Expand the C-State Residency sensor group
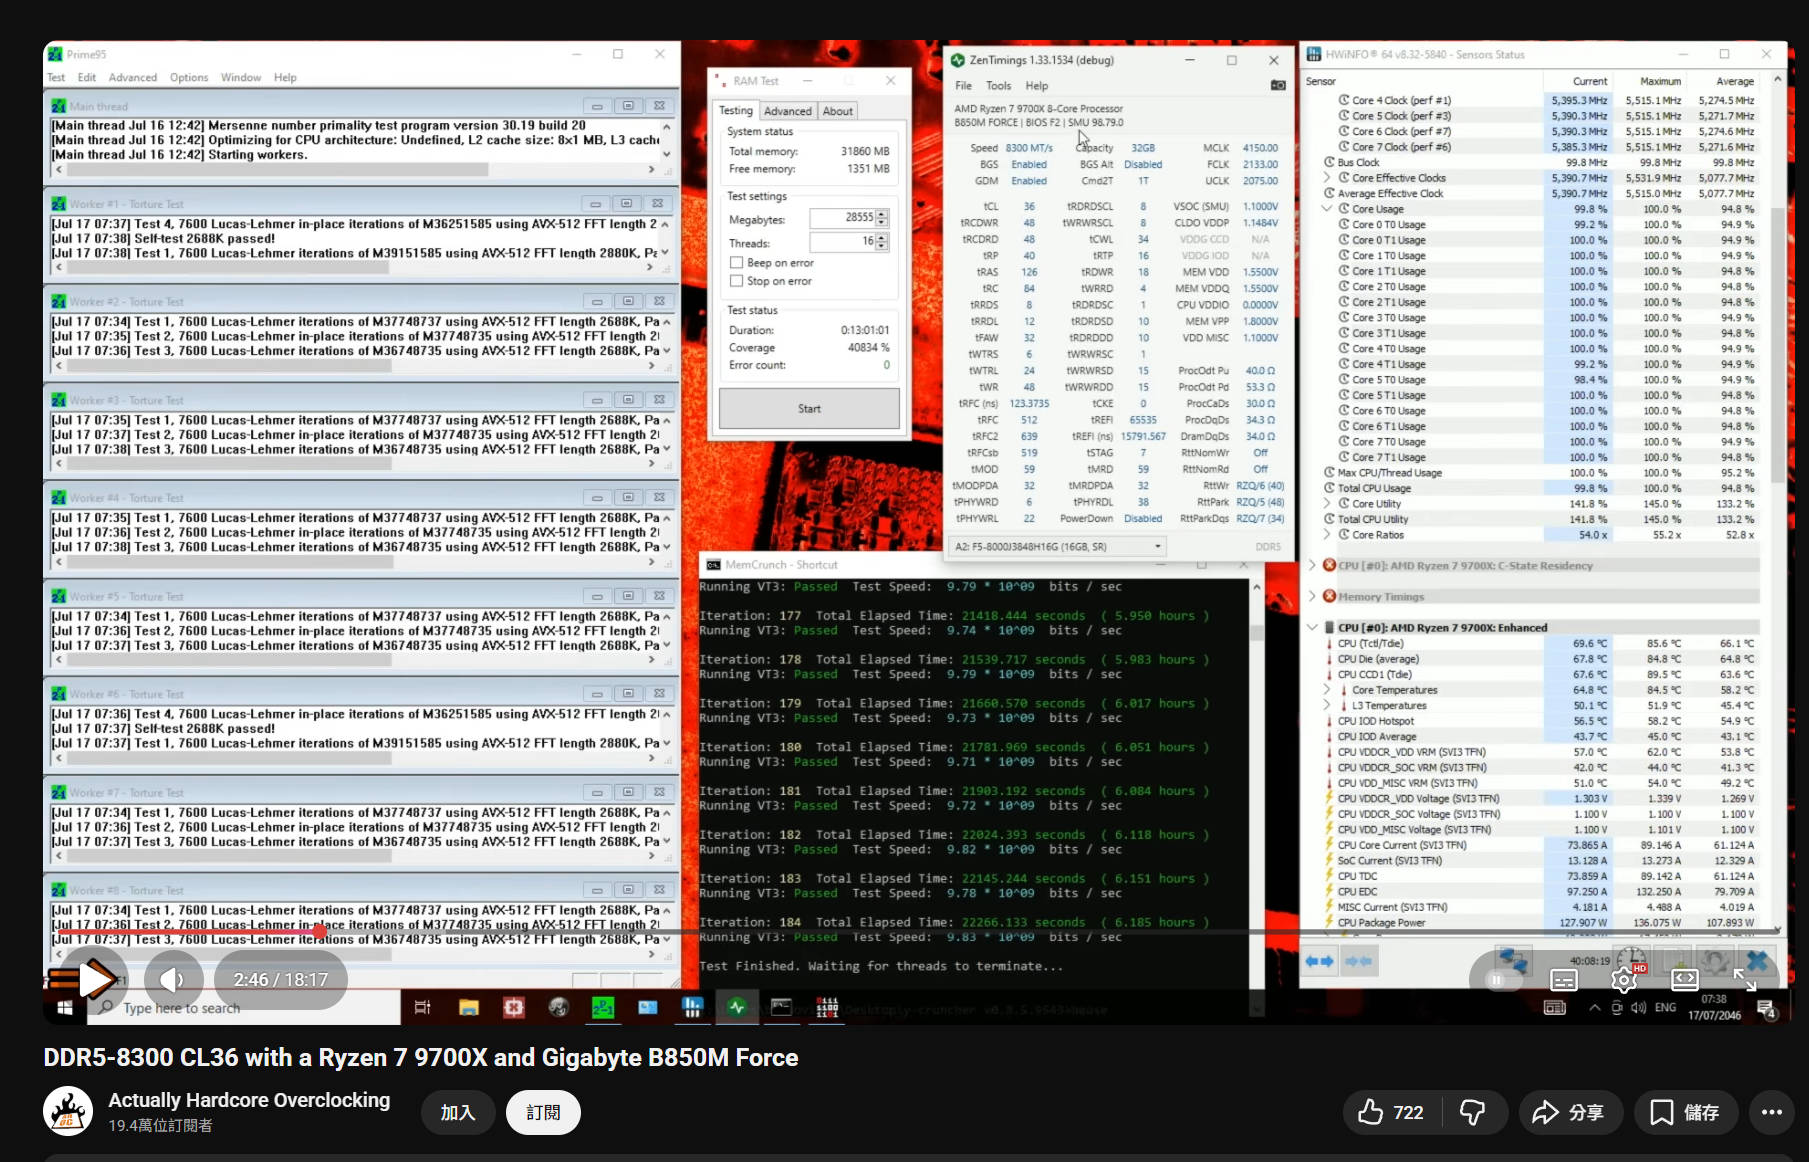Viewport: 1809px width, 1162px height. click(x=1312, y=566)
